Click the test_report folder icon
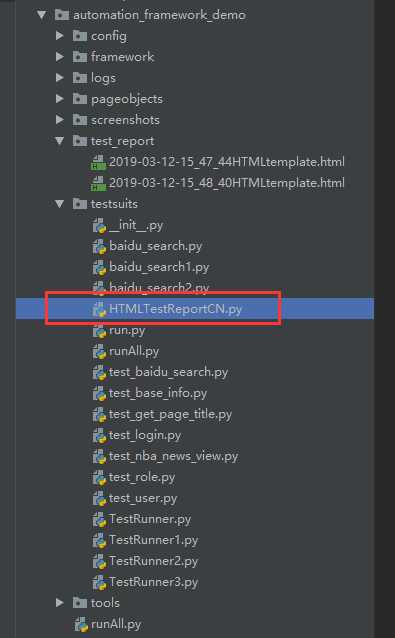395x638 pixels. (80, 141)
